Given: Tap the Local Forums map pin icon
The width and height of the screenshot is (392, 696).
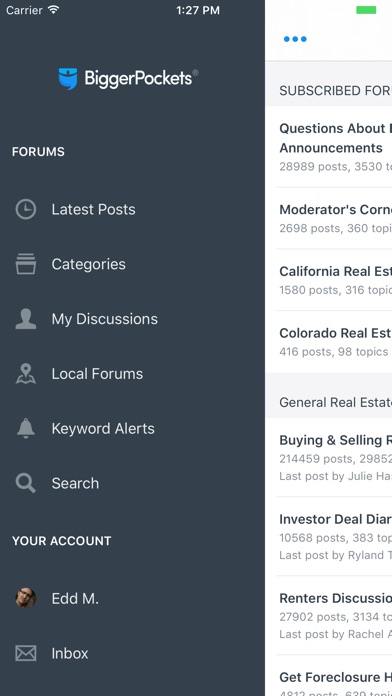Looking at the screenshot, I should (26, 374).
